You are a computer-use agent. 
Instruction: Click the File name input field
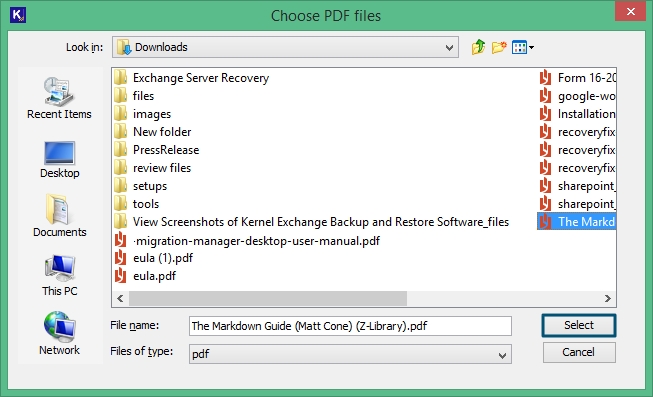[x=350, y=326]
